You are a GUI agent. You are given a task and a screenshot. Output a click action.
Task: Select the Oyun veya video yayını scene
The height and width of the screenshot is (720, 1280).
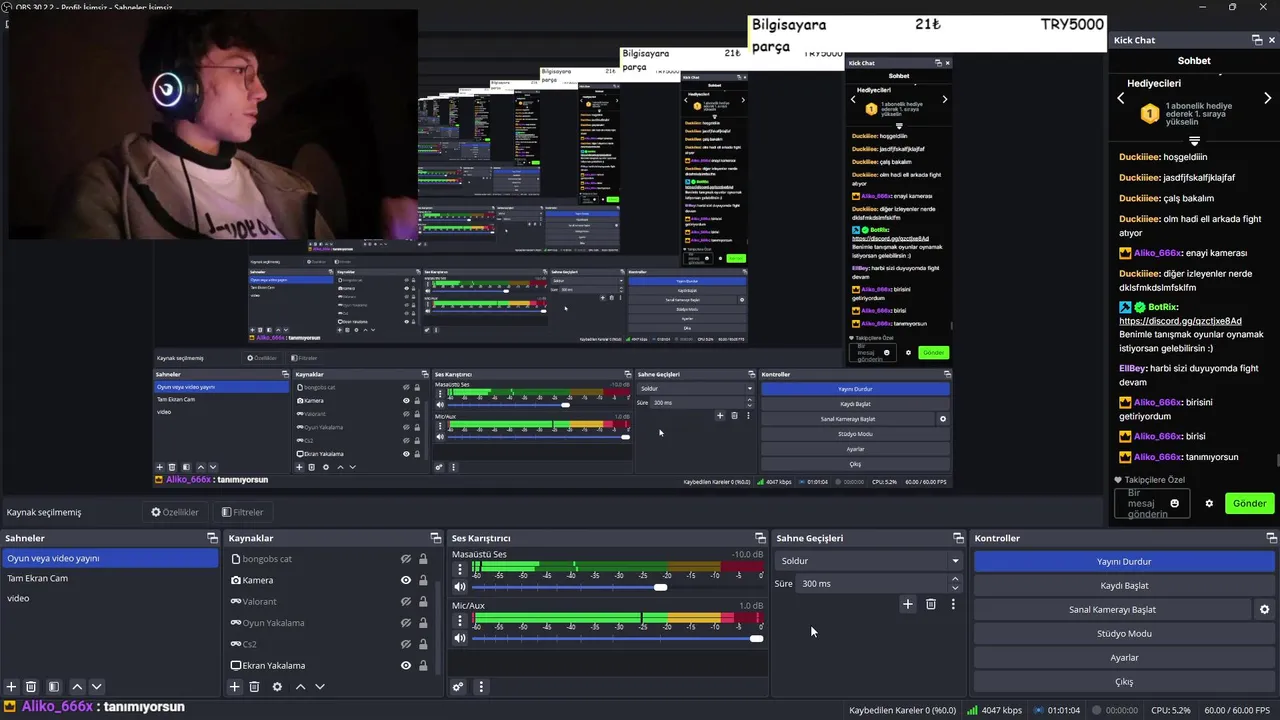(x=110, y=558)
